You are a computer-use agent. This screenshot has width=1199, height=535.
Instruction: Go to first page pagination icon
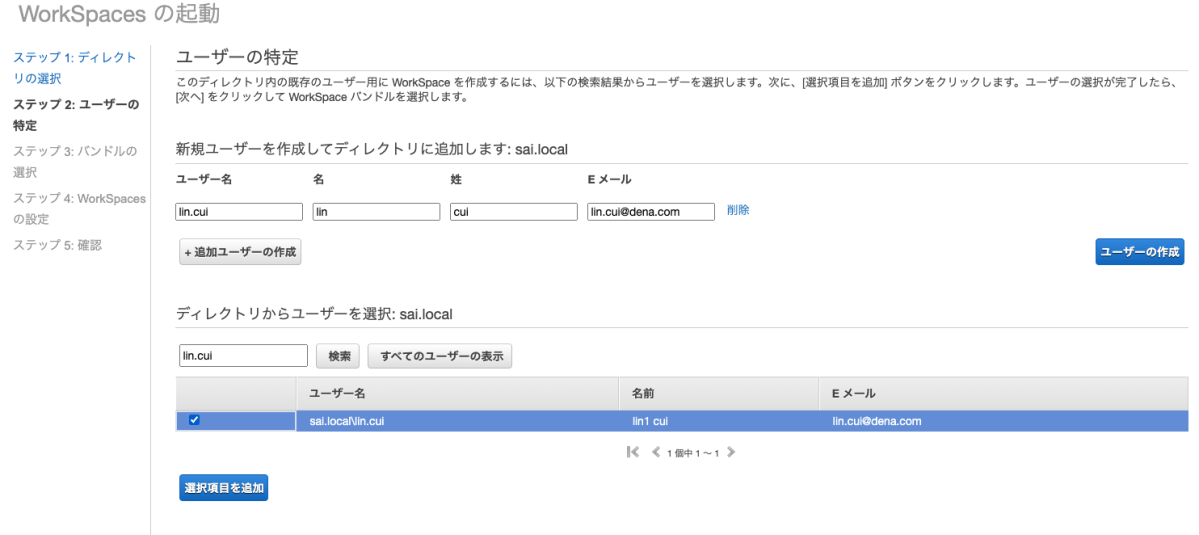pyautogui.click(x=632, y=452)
